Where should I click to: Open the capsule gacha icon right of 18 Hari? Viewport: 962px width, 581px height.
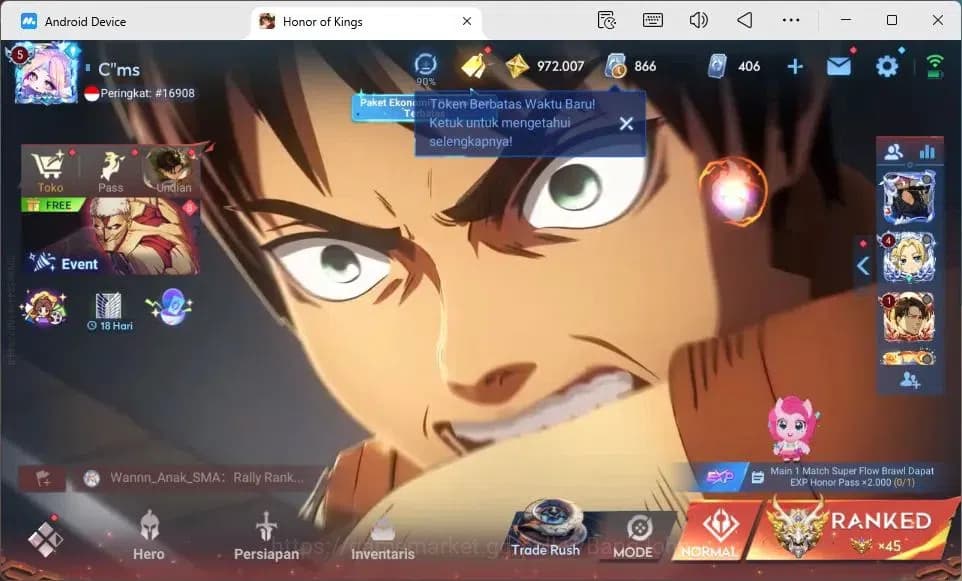tap(171, 306)
